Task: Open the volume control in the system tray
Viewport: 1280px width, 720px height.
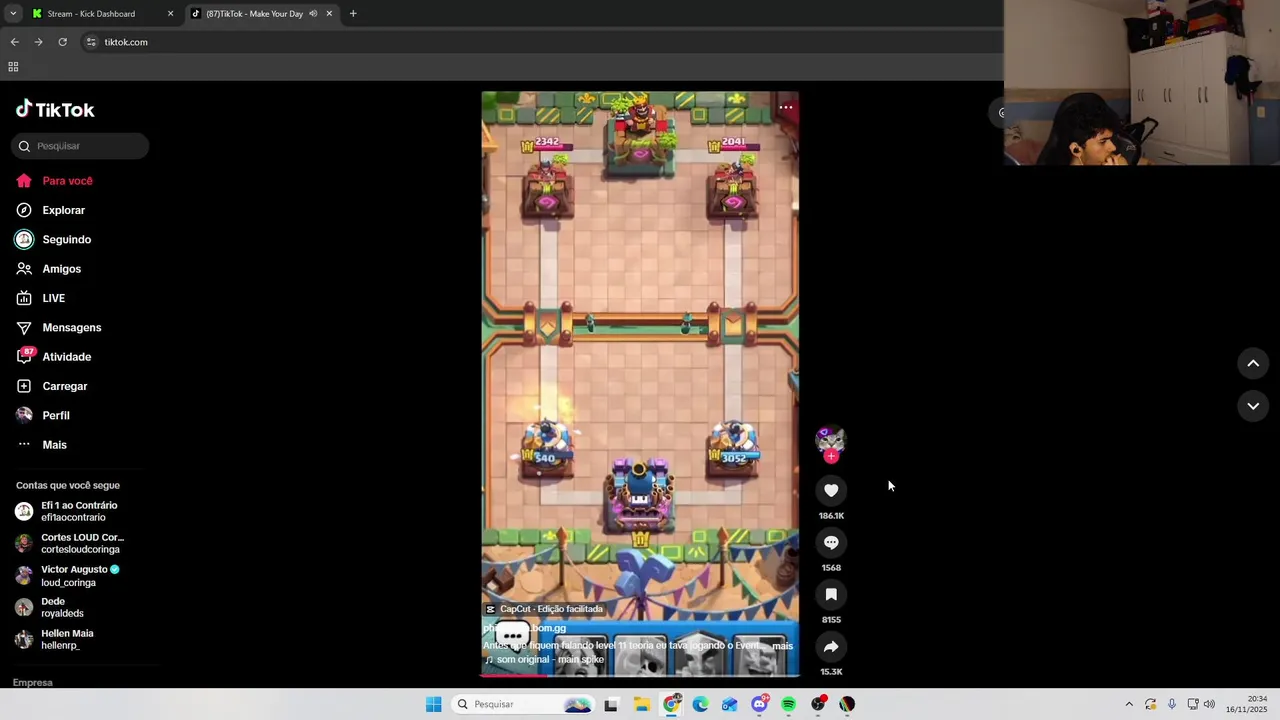Action: coord(1209,704)
